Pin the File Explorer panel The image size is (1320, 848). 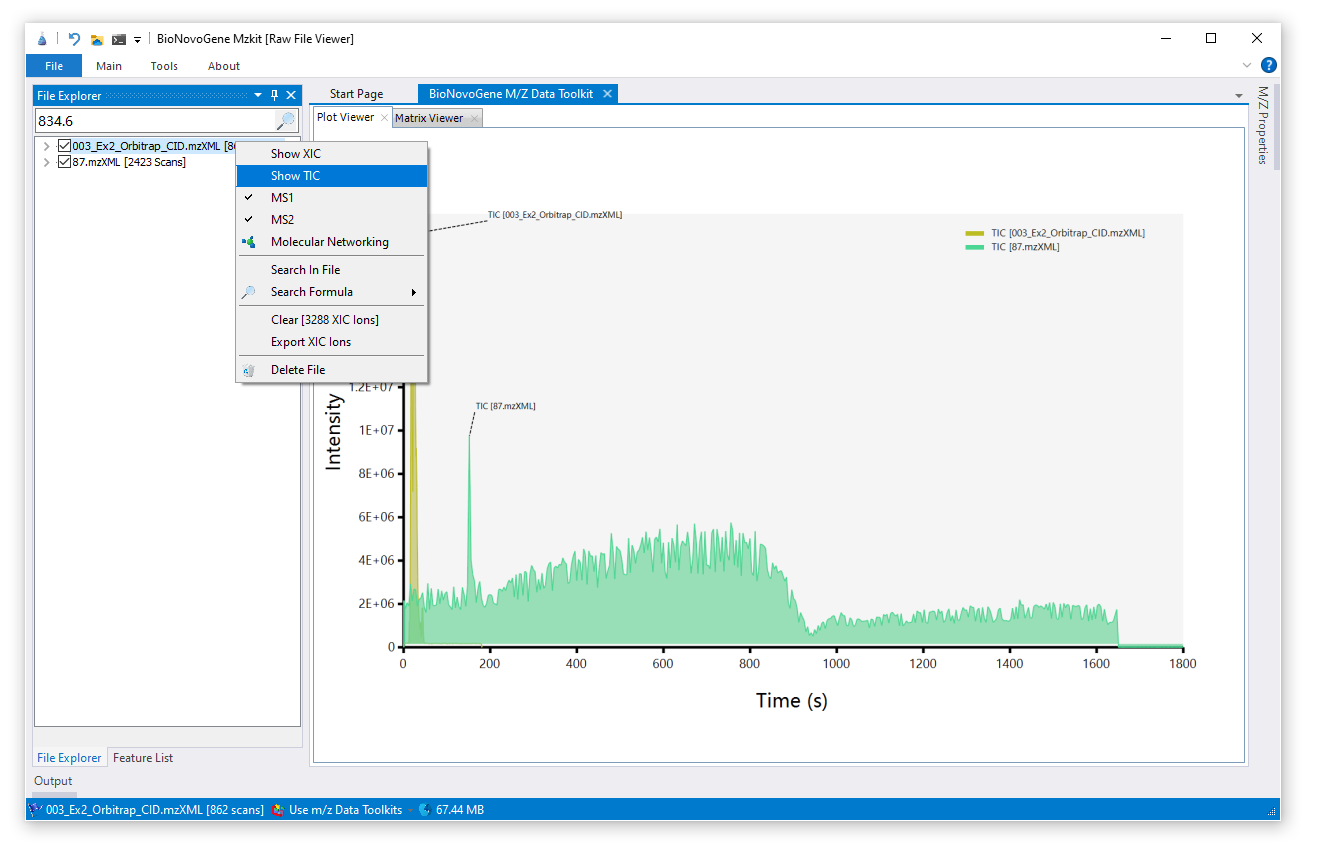click(x=275, y=95)
